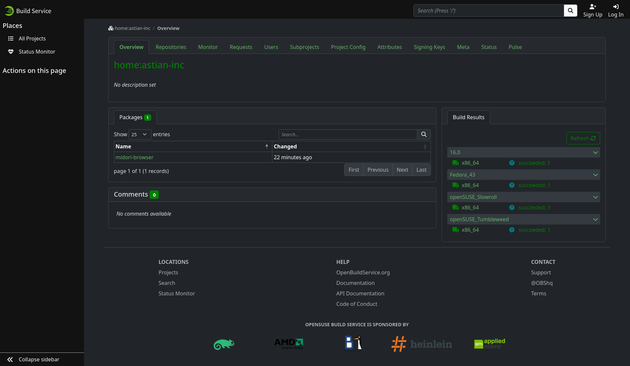Click the repository icon in the openSUSE_Slowroll row

[455, 208]
